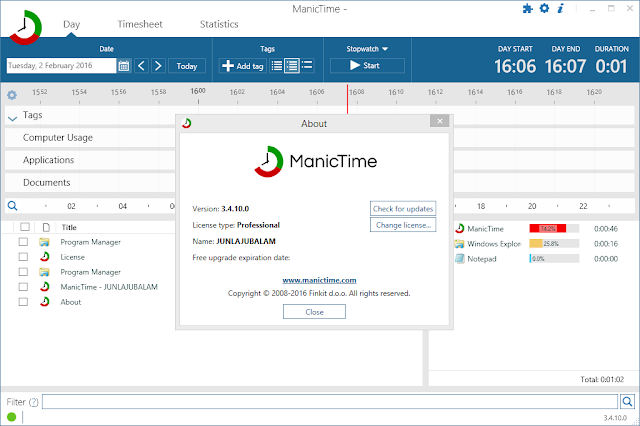Click the Total 0:01:02 label
The height and width of the screenshot is (426, 640).
pos(602,379)
